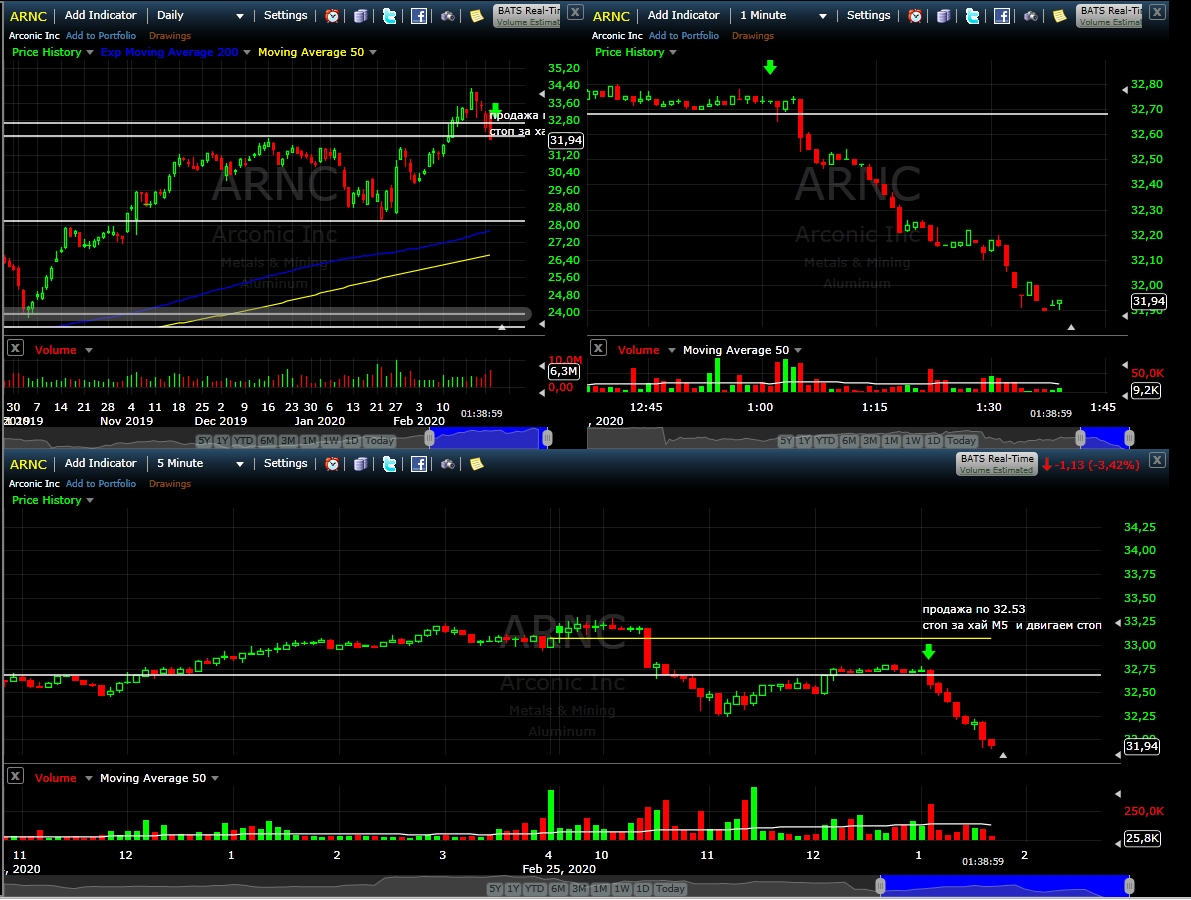The image size is (1191, 900).
Task: Open Settings in Daily chart
Action: (x=286, y=15)
